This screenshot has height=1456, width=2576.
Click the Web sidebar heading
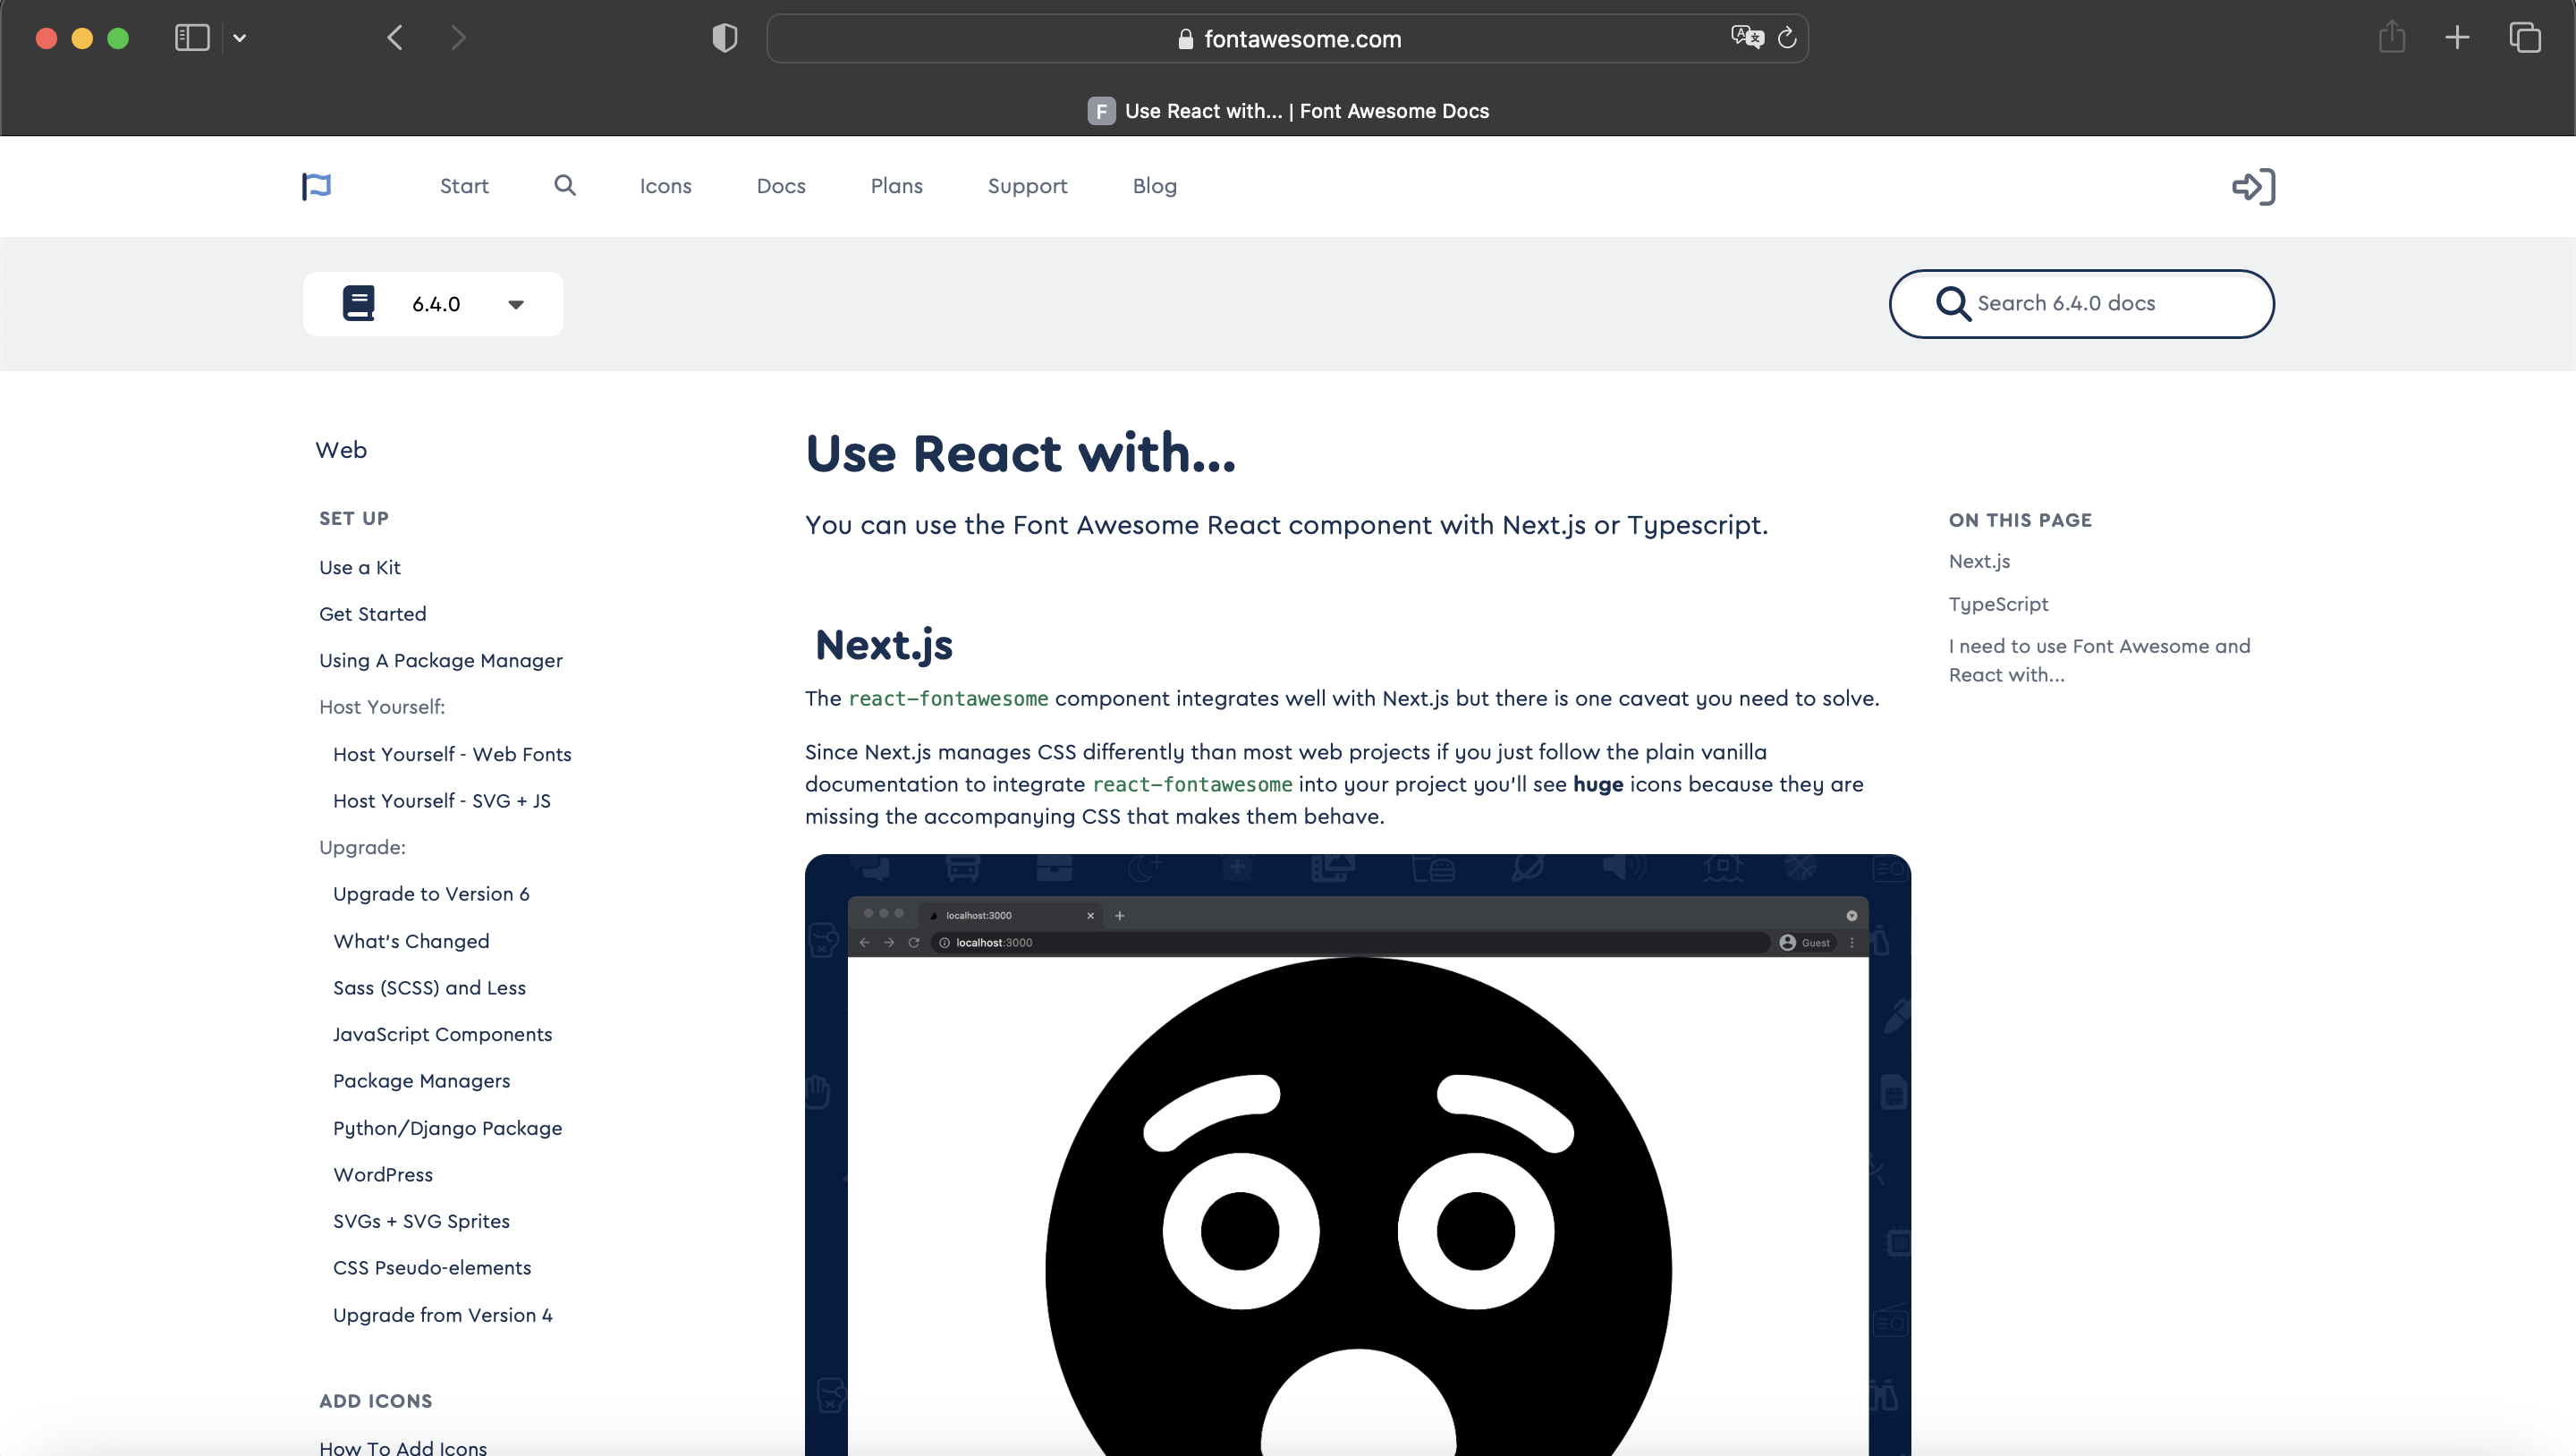(341, 450)
